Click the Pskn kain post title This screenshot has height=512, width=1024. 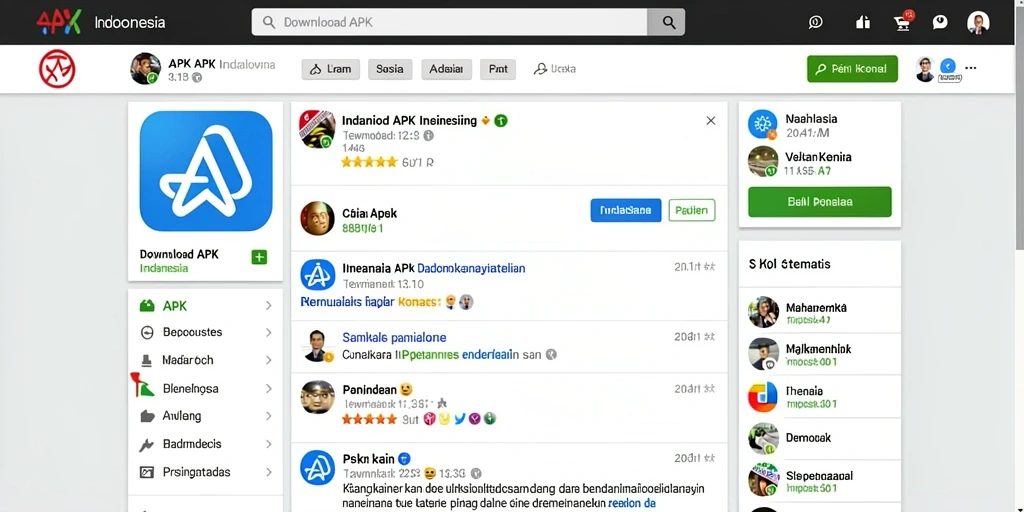pos(368,458)
